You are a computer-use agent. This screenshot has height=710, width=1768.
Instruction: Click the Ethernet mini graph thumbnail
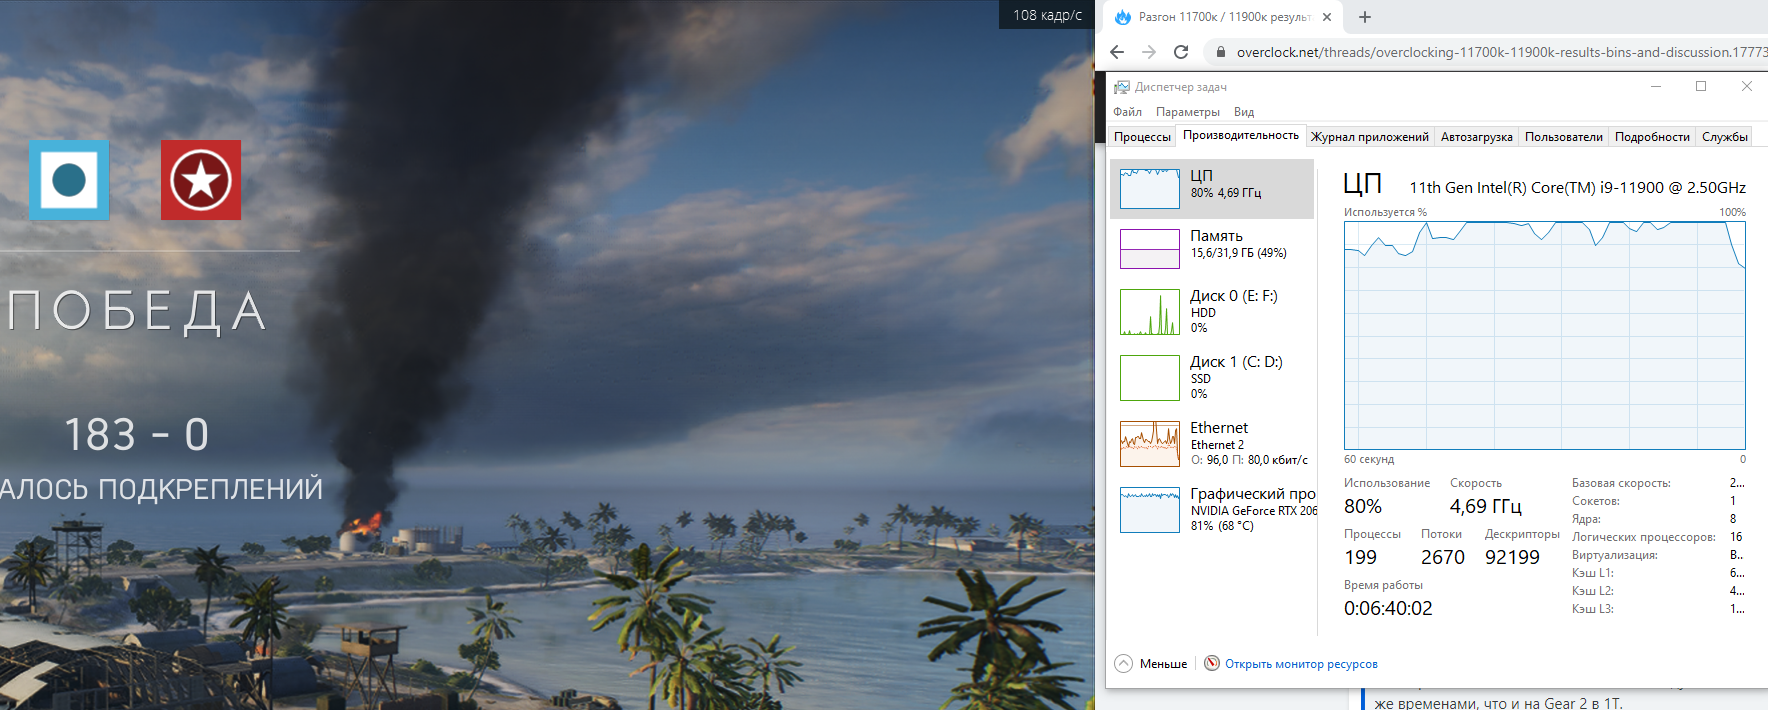1150,444
